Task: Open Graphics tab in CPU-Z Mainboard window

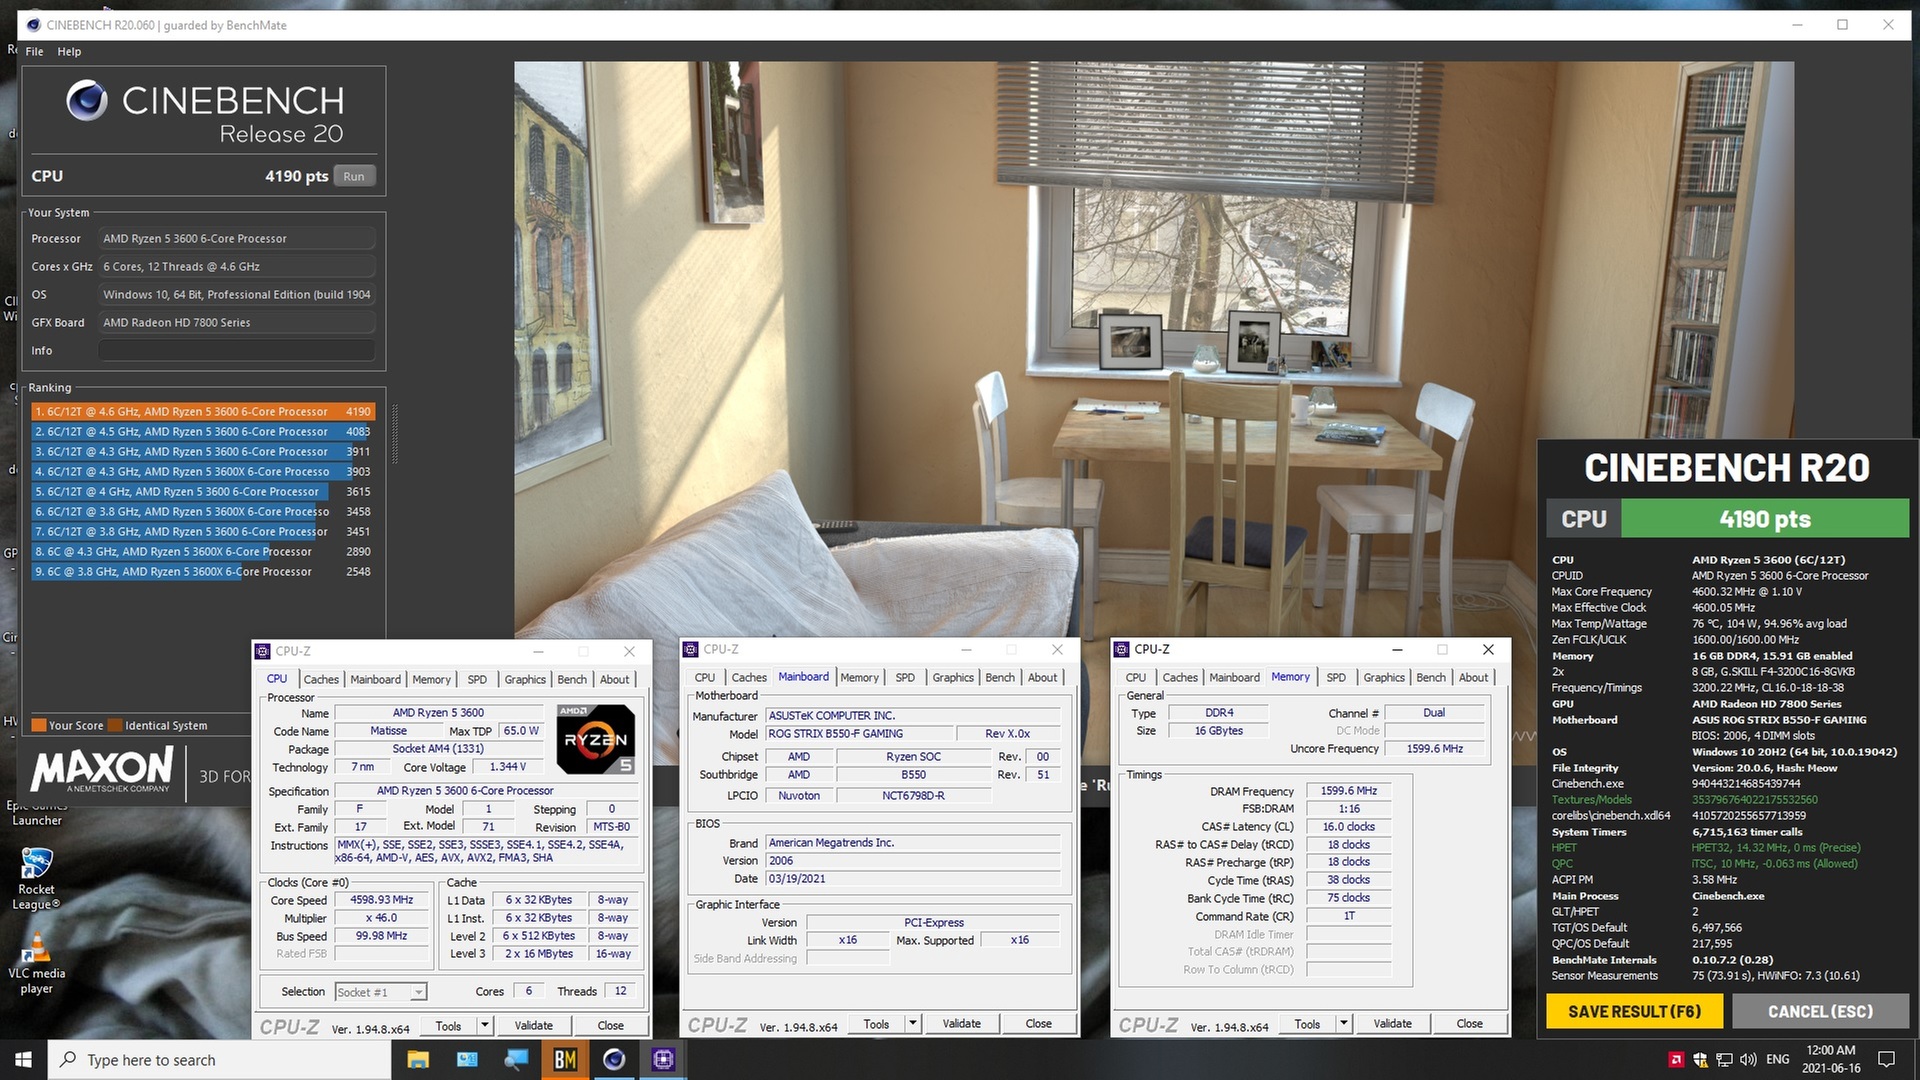Action: click(953, 677)
